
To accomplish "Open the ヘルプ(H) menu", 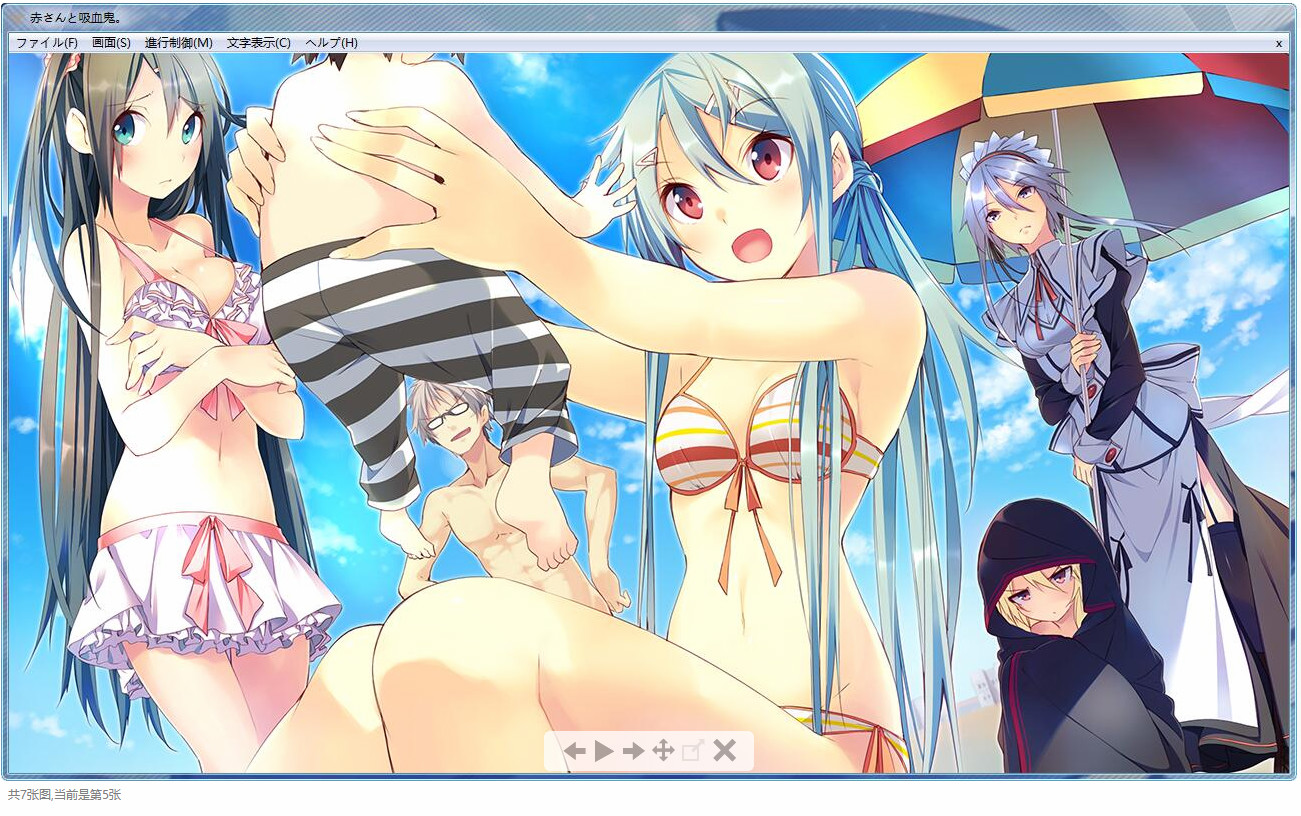I will tap(331, 43).
